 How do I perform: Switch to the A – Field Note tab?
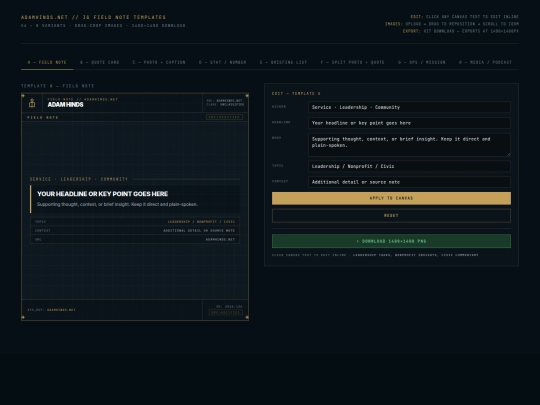(x=47, y=62)
